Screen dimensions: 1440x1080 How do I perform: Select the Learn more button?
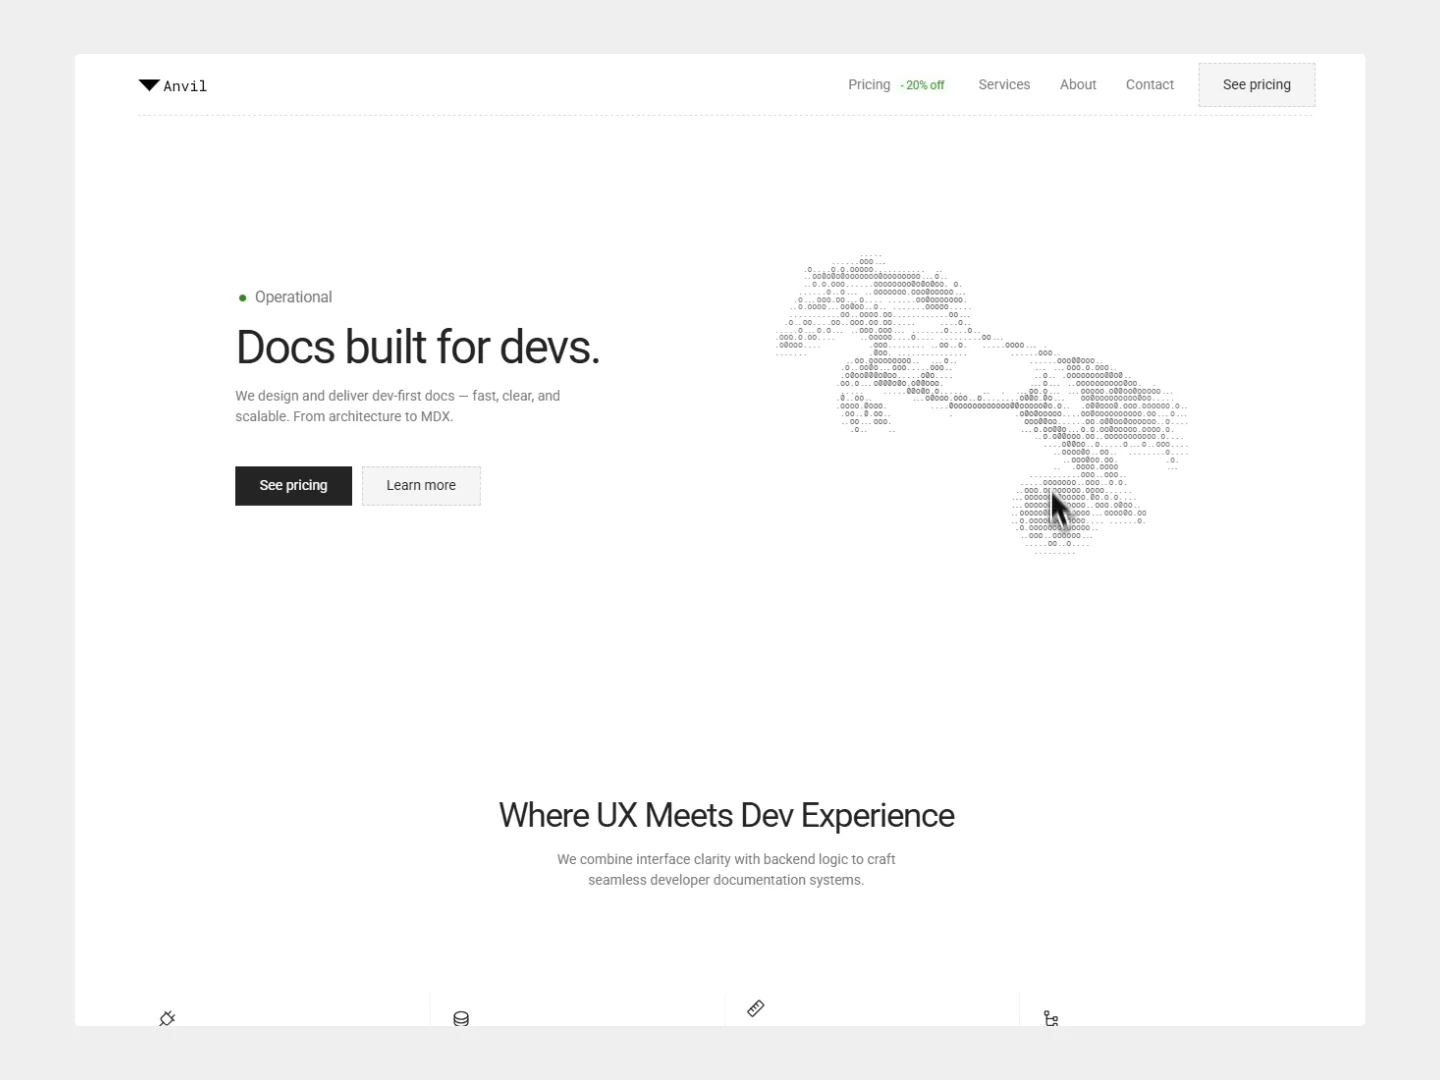[421, 486]
